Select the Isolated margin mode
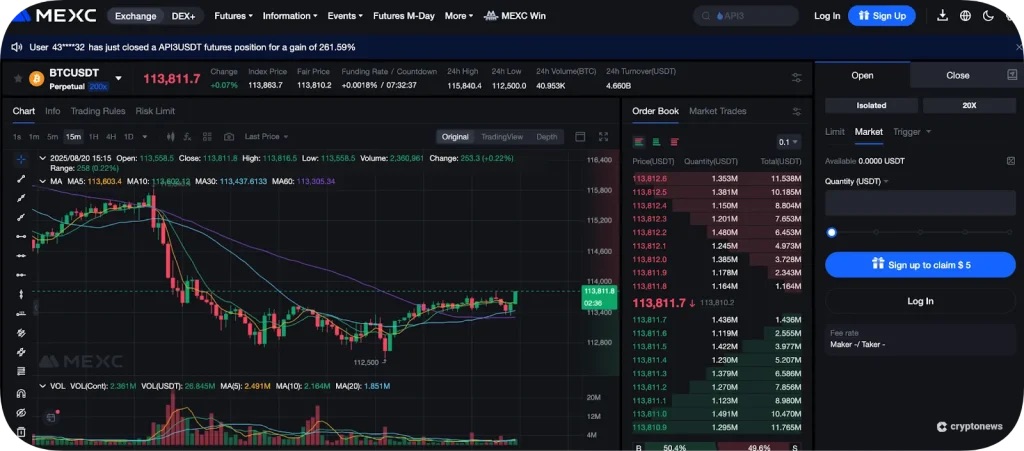This screenshot has width=1024, height=451. [x=871, y=105]
